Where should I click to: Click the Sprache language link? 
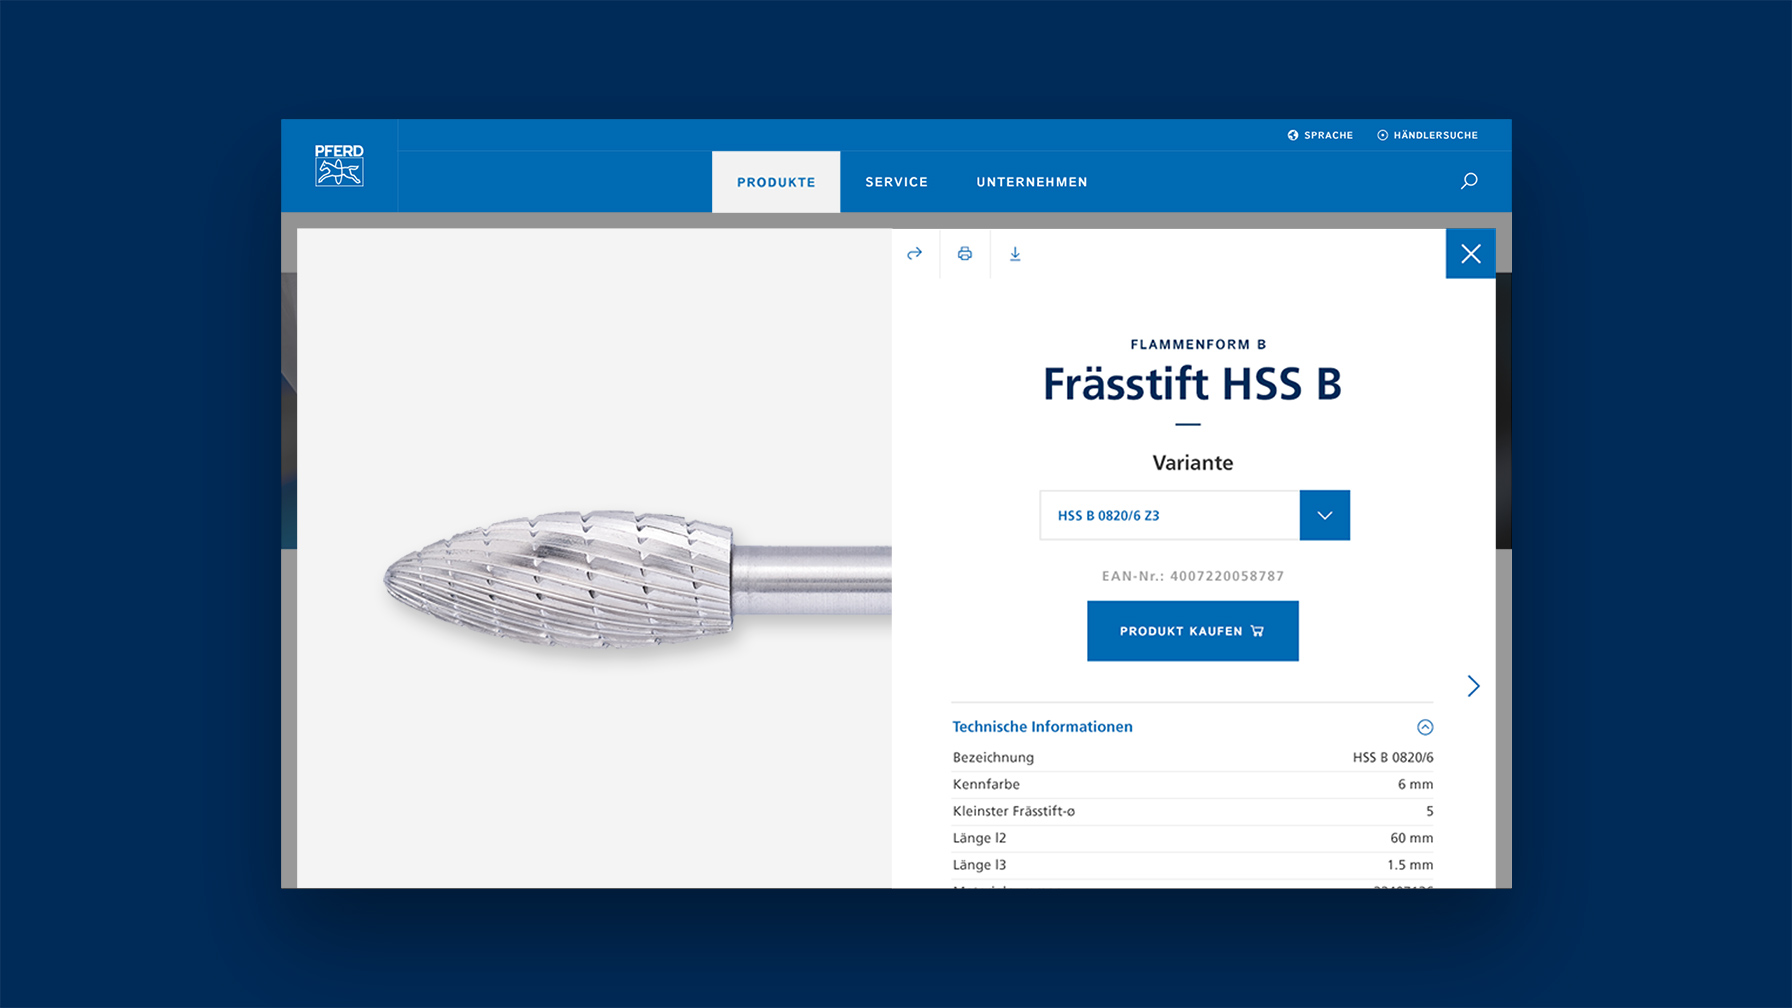pyautogui.click(x=1328, y=135)
